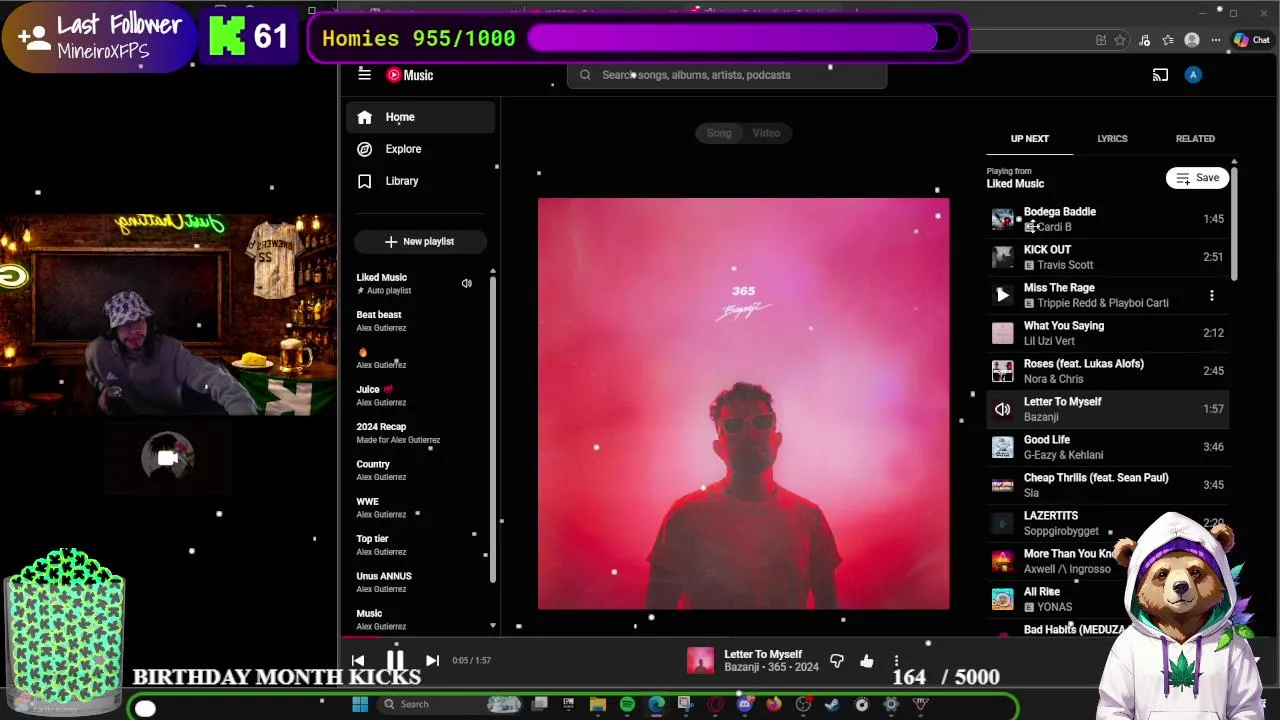1280x720 pixels.
Task: Click the Edge Copilot Chat button
Action: tap(1252, 40)
